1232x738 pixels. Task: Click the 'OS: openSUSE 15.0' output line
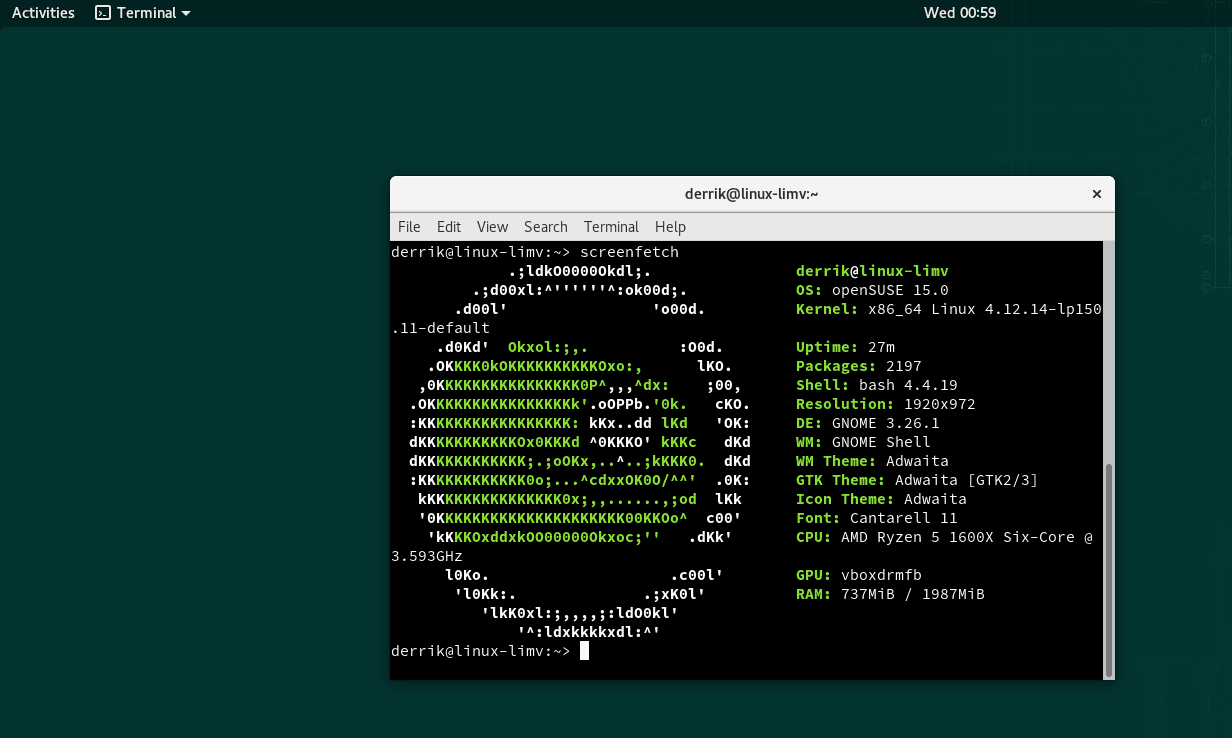pos(872,290)
